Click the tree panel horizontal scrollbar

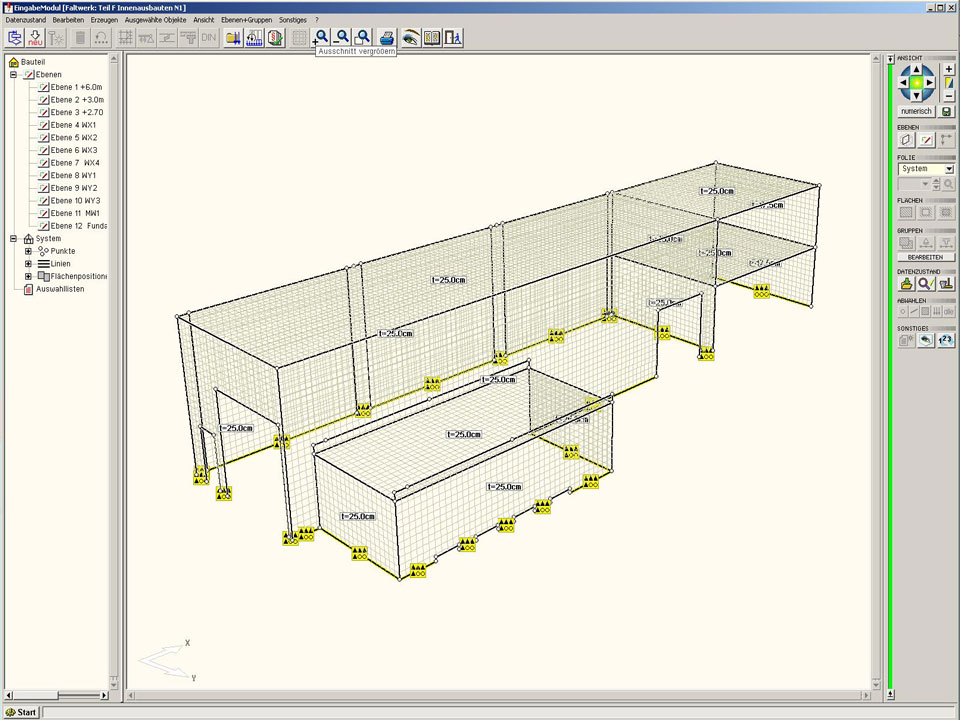coord(58,695)
